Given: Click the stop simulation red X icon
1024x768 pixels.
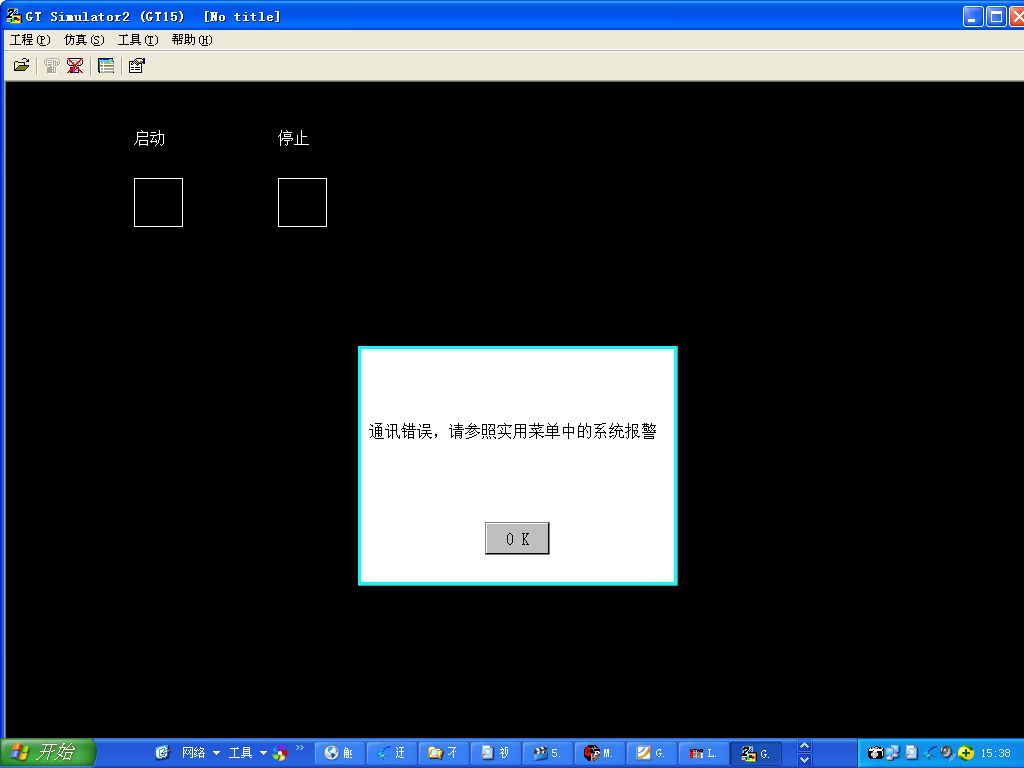Looking at the screenshot, I should tap(75, 66).
